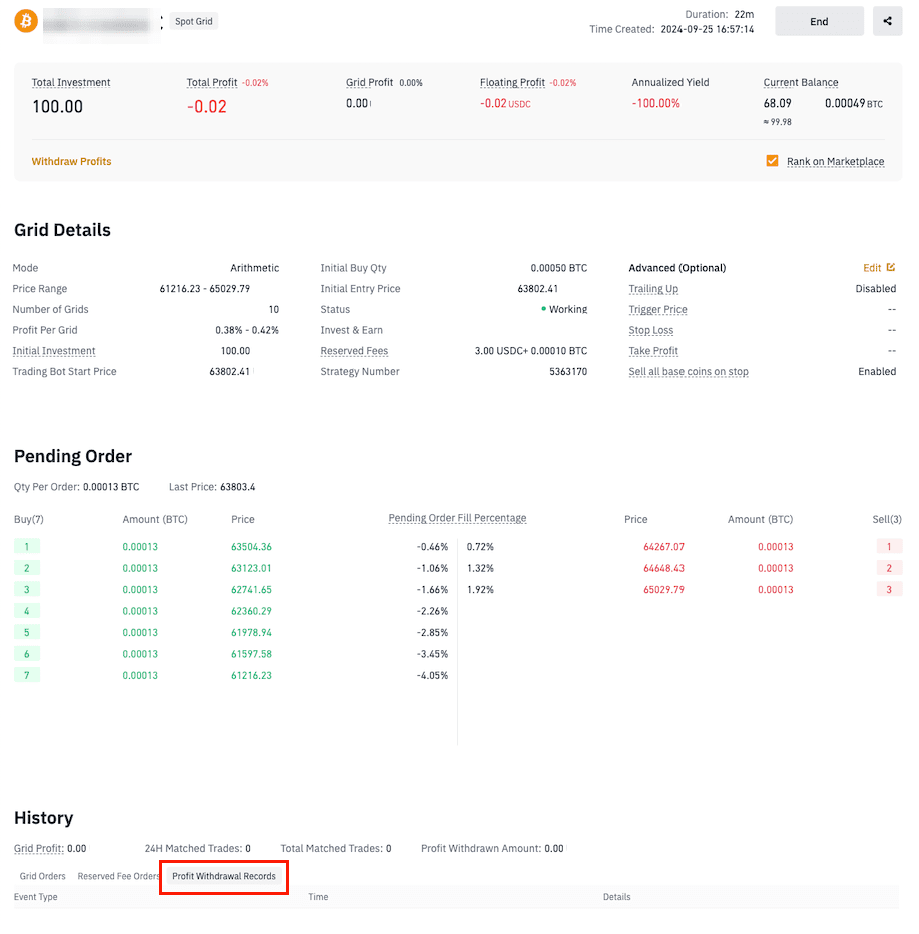The image size is (919, 934).
Task: Click Event Type column header
Action: coord(36,896)
